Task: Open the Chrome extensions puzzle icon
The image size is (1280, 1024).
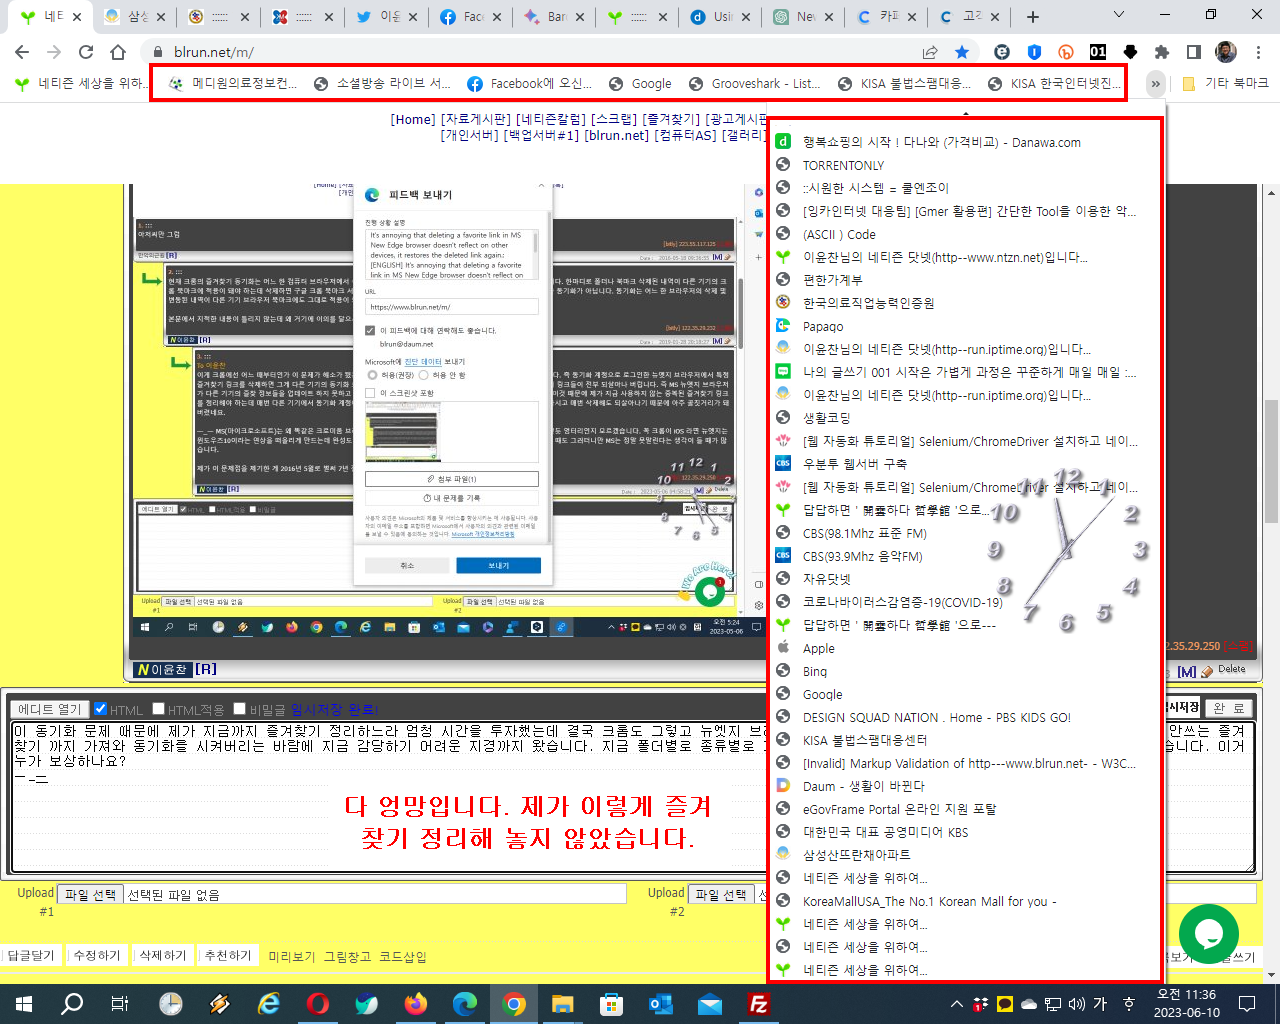Action: (x=1162, y=52)
